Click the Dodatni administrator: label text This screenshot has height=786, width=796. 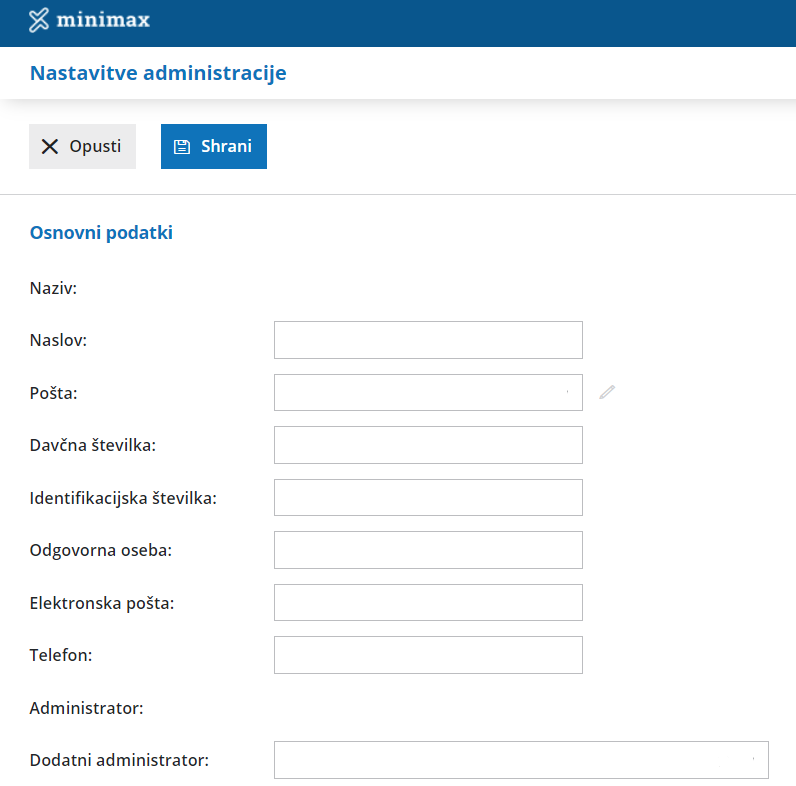[x=119, y=760]
